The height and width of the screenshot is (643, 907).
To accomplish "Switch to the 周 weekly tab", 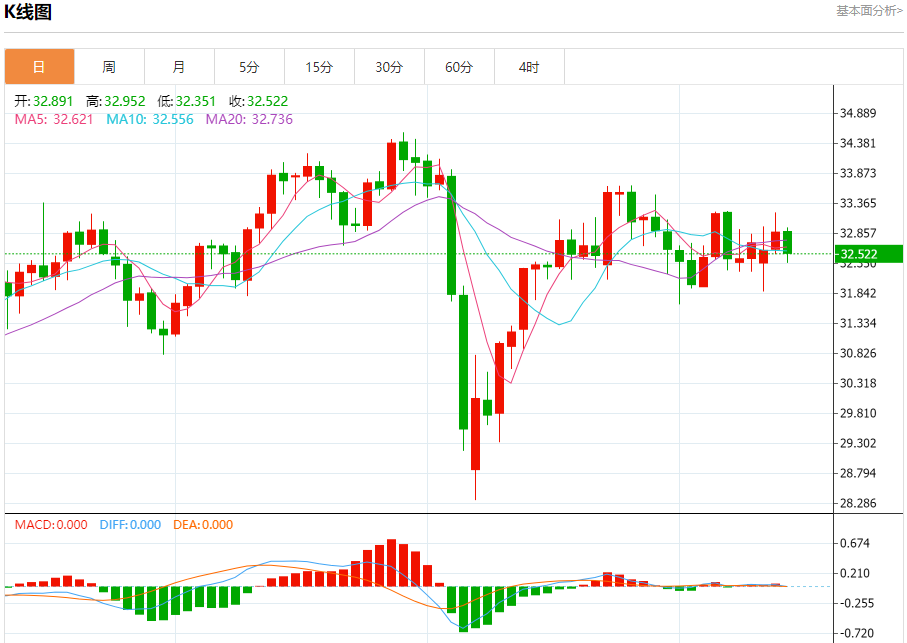I will [109, 67].
